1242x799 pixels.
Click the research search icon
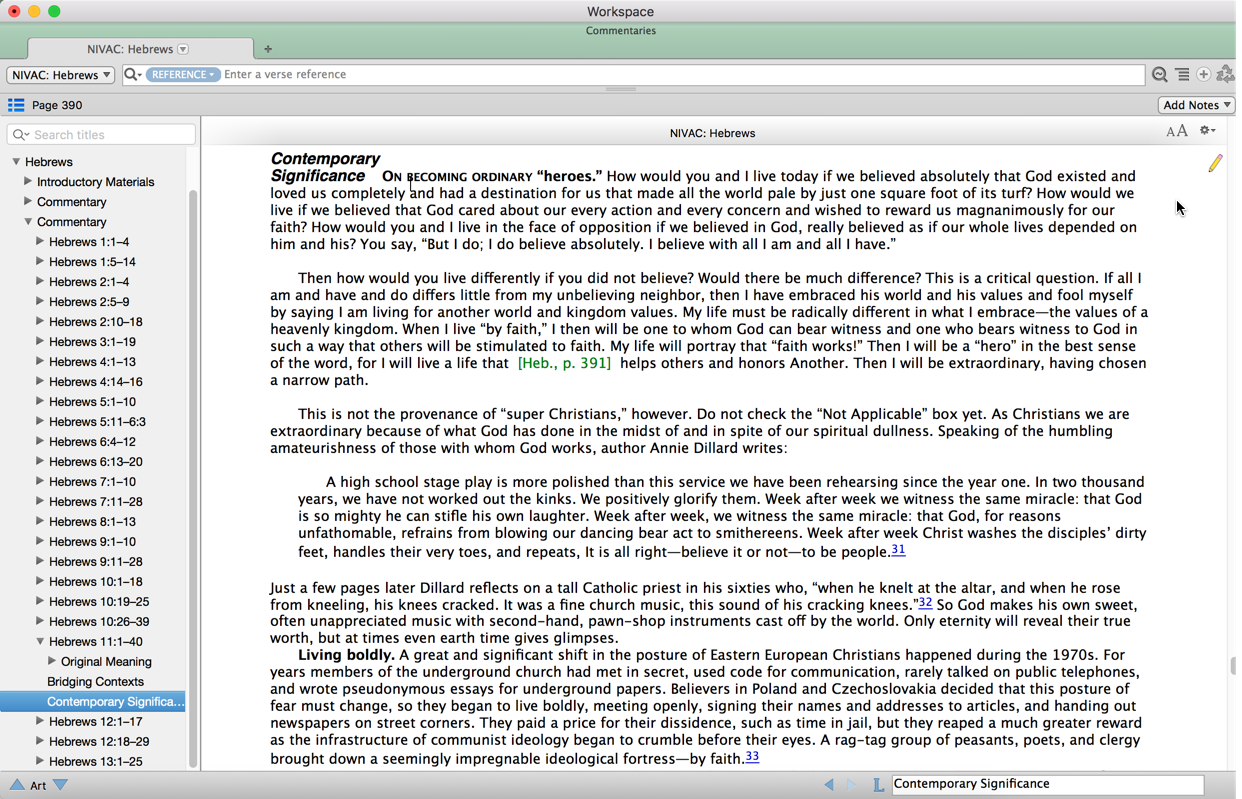(x=1159, y=75)
